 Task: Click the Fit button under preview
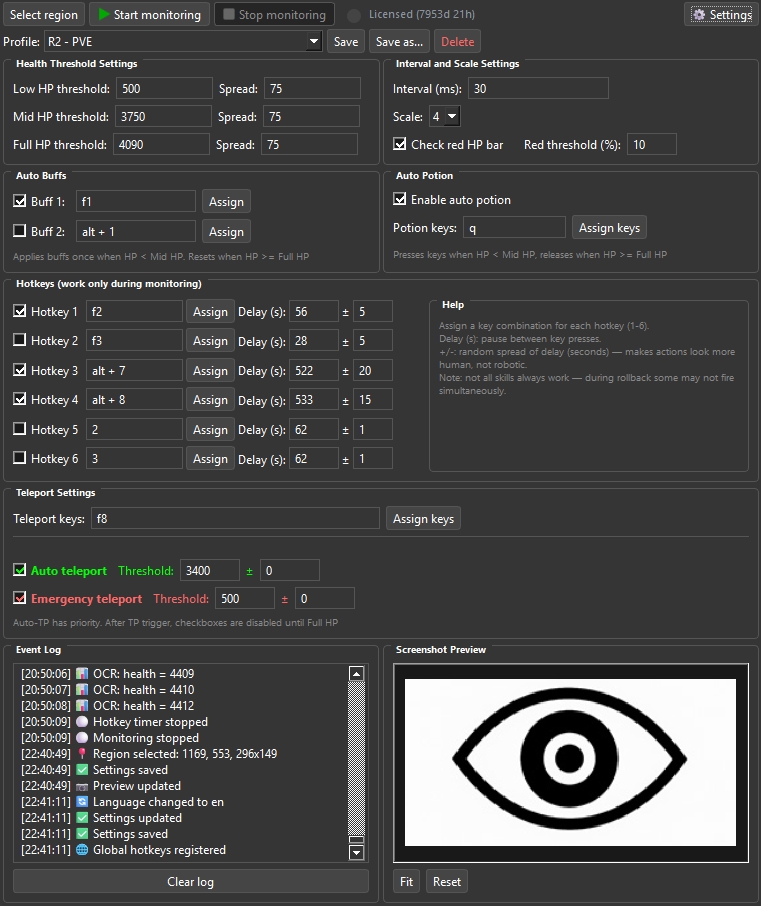pyautogui.click(x=407, y=882)
